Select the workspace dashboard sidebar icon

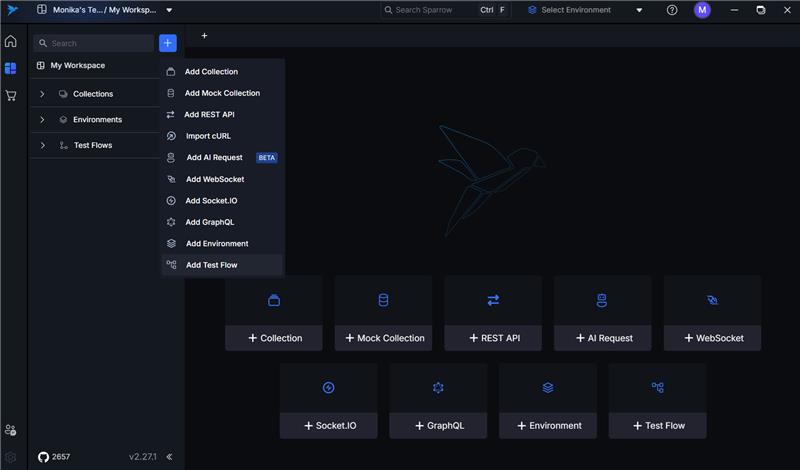coord(10,68)
